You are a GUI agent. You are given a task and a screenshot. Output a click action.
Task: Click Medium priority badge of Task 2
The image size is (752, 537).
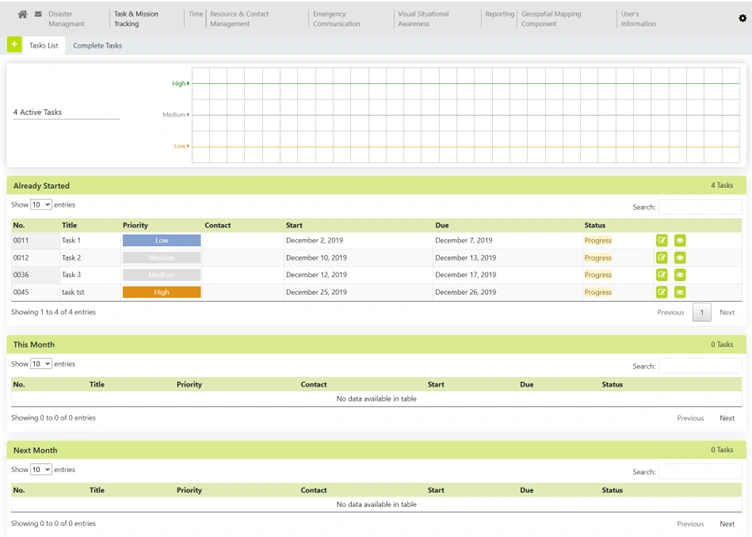tap(162, 257)
